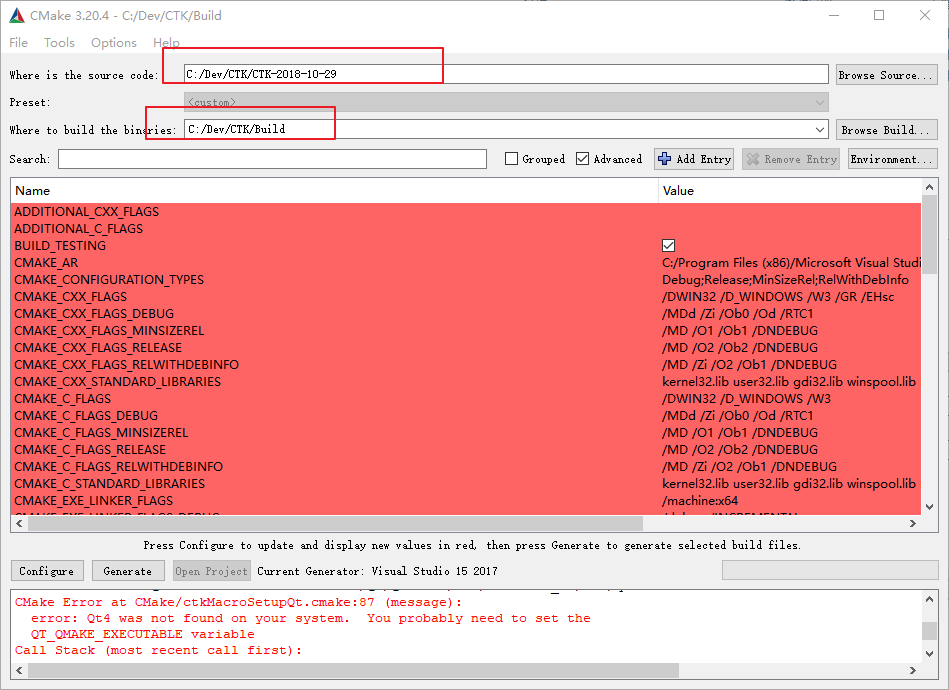Screen dimensions: 949x690
Task: Enable the Grouped checkbox
Action: coord(511,159)
